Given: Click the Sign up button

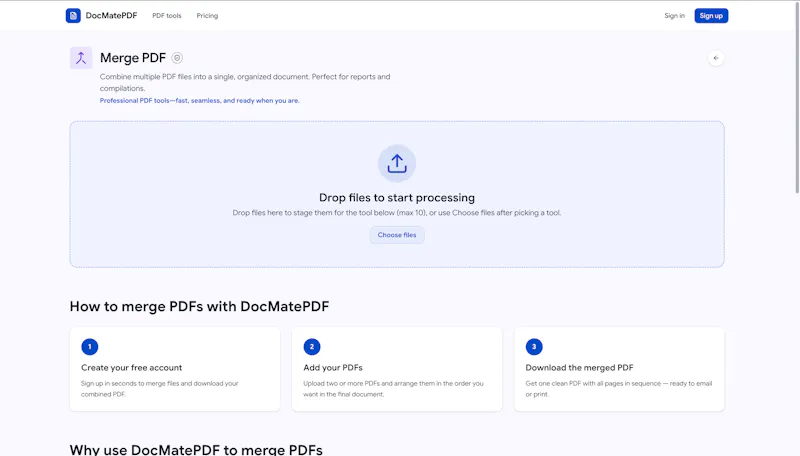Looking at the screenshot, I should [711, 16].
